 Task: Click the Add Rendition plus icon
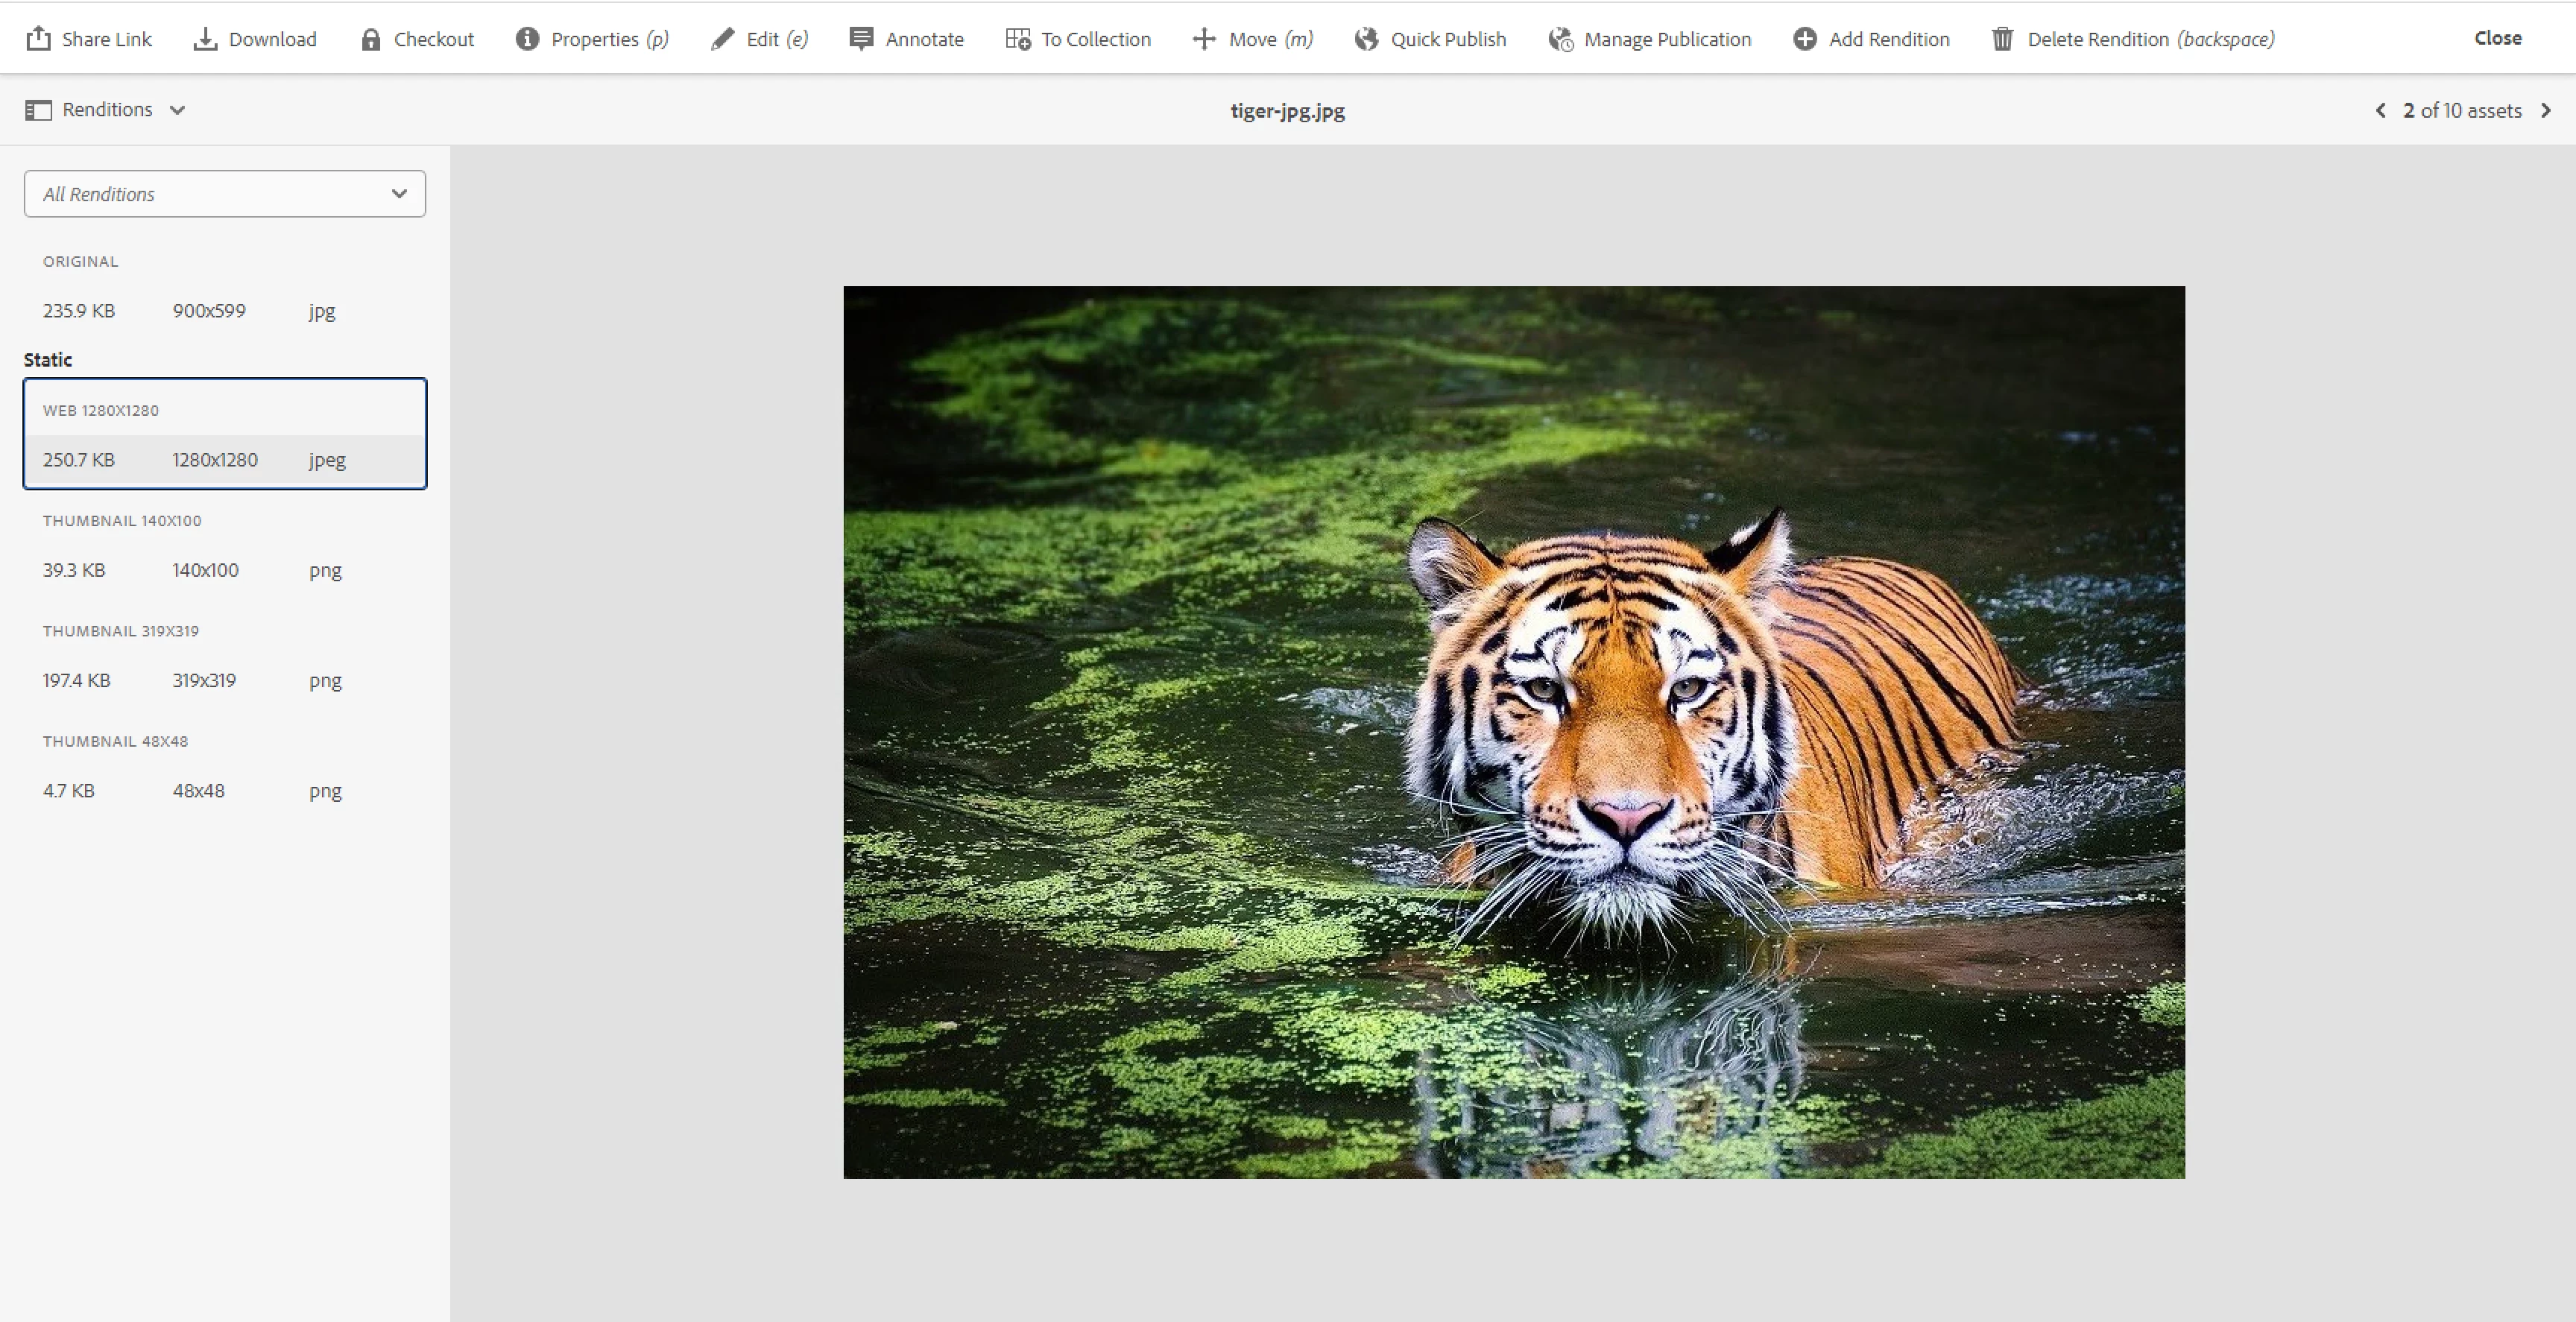click(1805, 39)
